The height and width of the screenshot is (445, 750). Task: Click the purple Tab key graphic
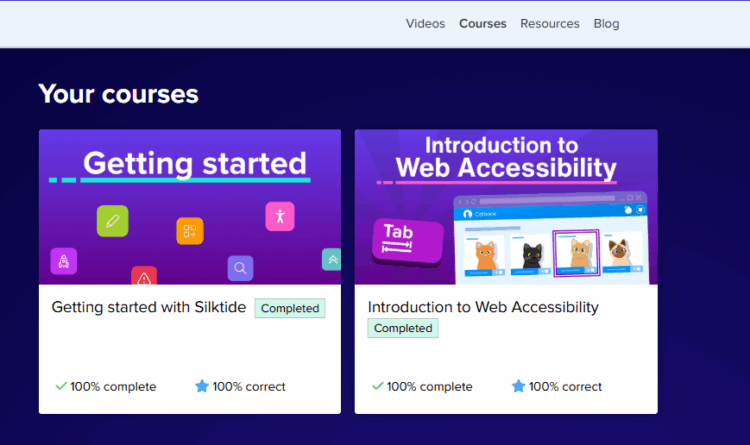[x=407, y=241]
